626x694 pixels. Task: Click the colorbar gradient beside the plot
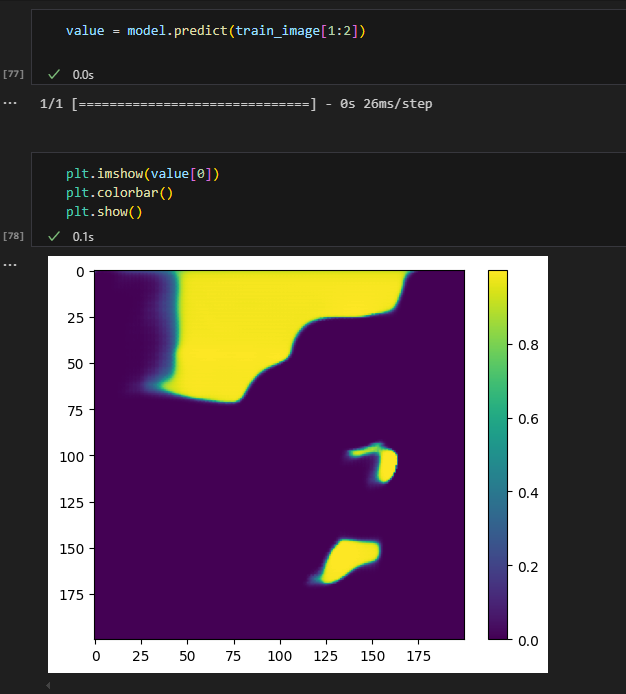click(498, 455)
